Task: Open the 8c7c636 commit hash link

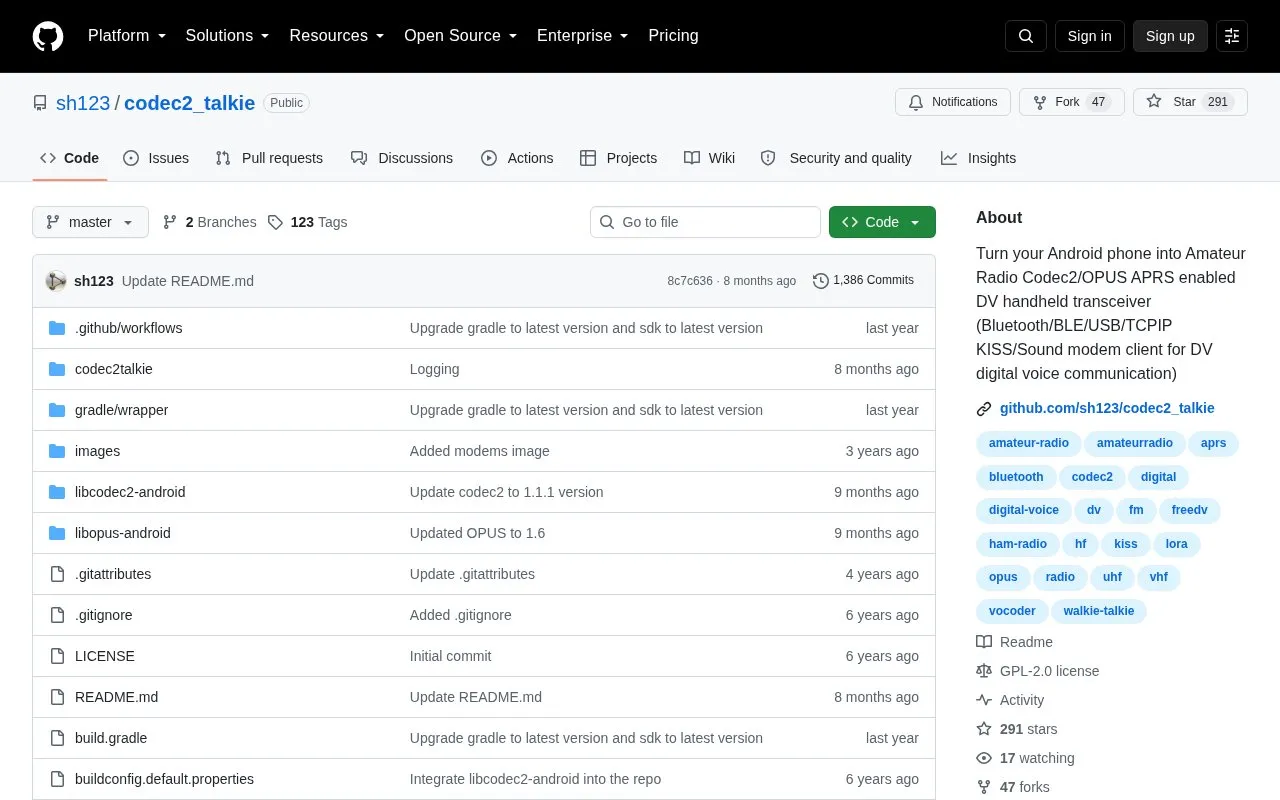Action: tap(690, 281)
